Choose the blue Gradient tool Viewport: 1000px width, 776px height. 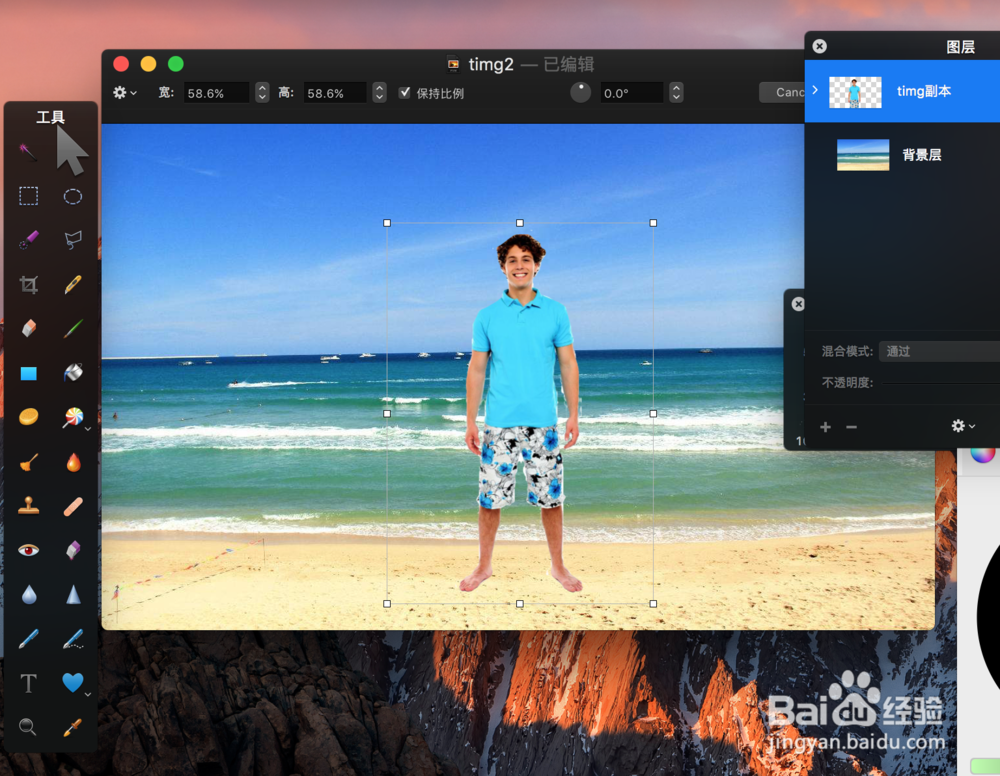(x=28, y=373)
